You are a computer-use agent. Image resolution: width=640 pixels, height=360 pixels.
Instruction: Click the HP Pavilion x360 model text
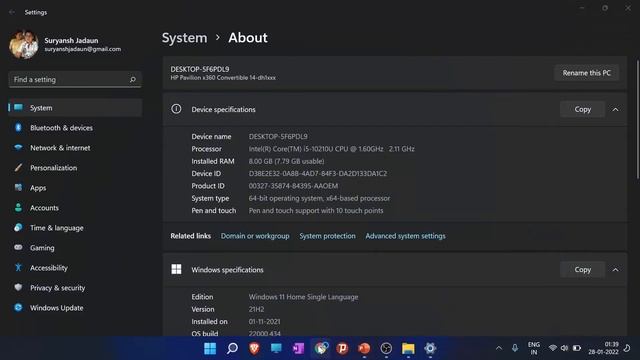(223, 78)
